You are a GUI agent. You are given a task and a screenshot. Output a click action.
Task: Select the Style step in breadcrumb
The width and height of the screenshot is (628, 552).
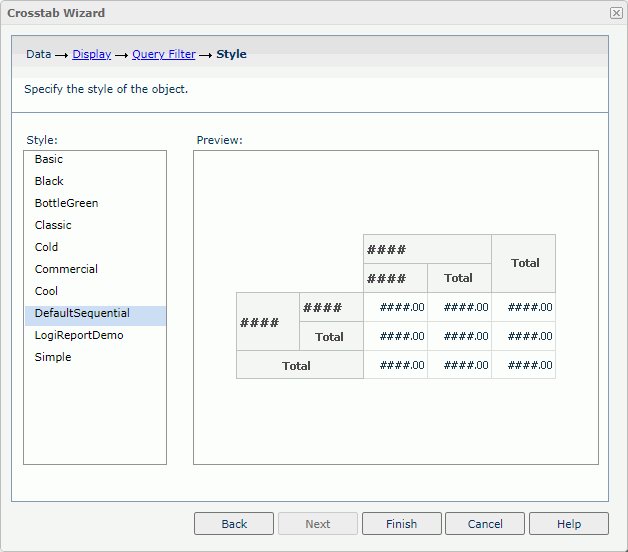click(x=231, y=54)
